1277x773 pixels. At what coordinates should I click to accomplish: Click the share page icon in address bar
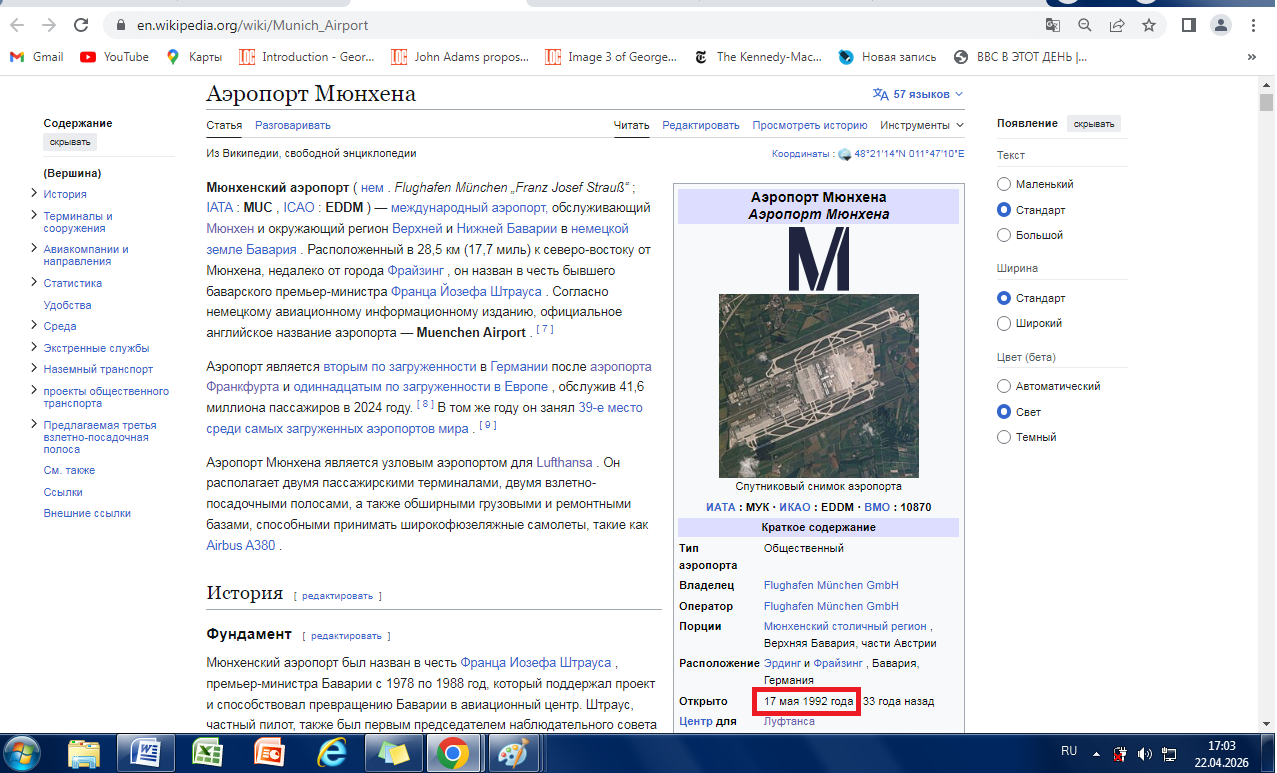click(1117, 25)
